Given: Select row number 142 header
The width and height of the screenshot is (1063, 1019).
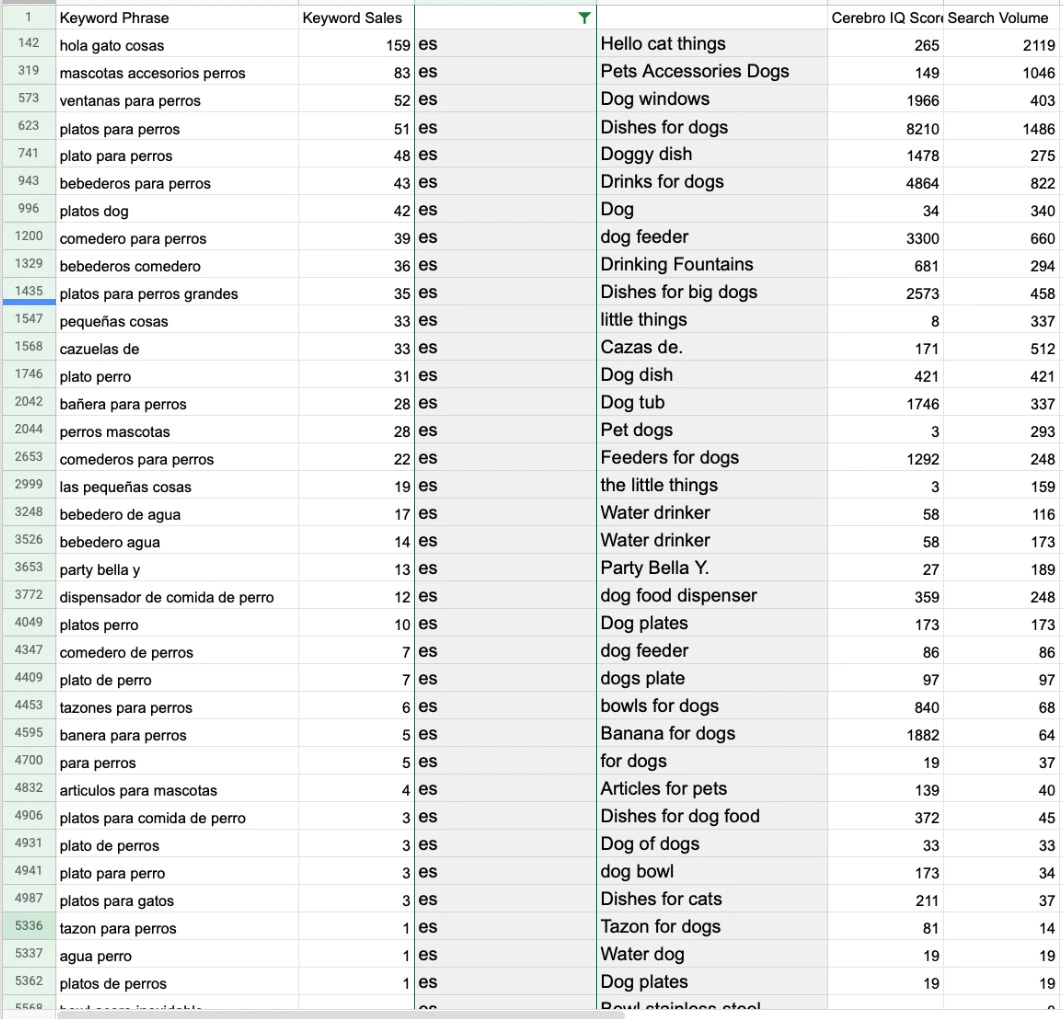Looking at the screenshot, I should tap(28, 44).
